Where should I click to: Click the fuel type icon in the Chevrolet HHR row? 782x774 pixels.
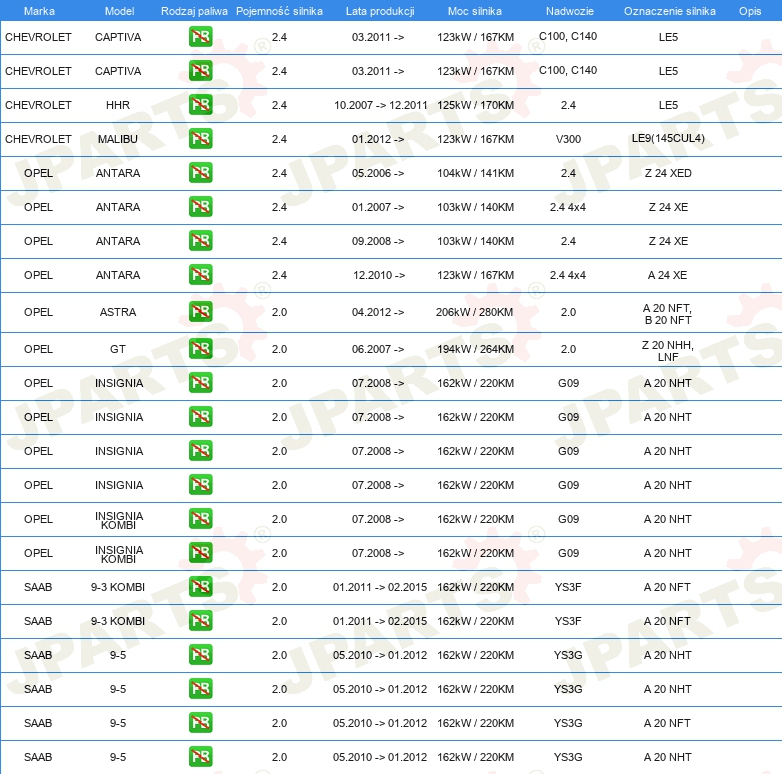click(x=200, y=105)
